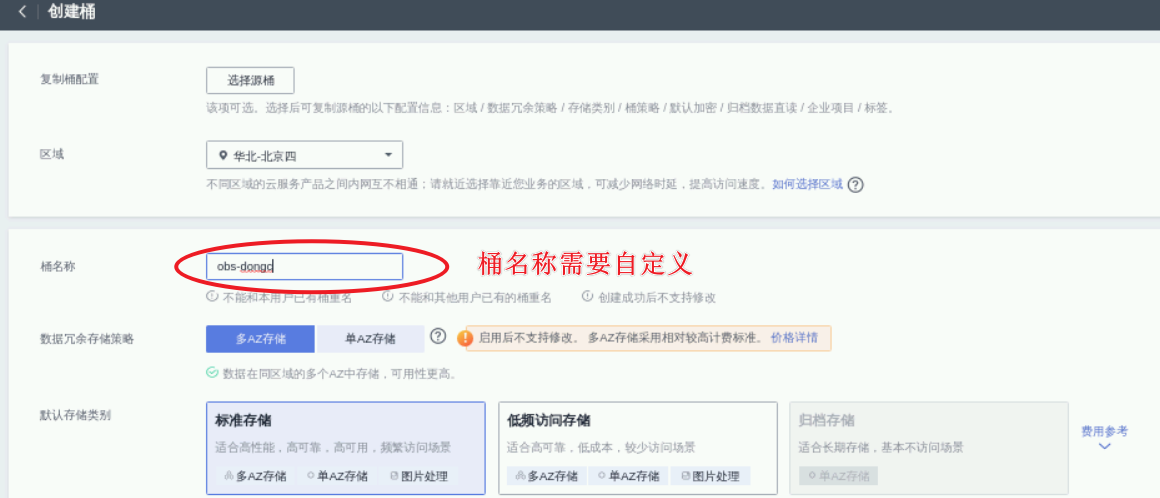1160x498 pixels.
Task: Click the 创建桶 page title
Action: 71,12
